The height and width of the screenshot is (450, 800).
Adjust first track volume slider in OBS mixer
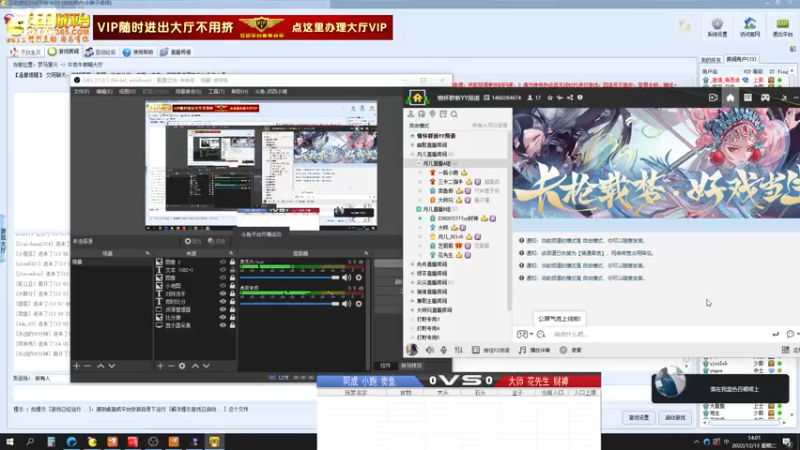[x=290, y=278]
